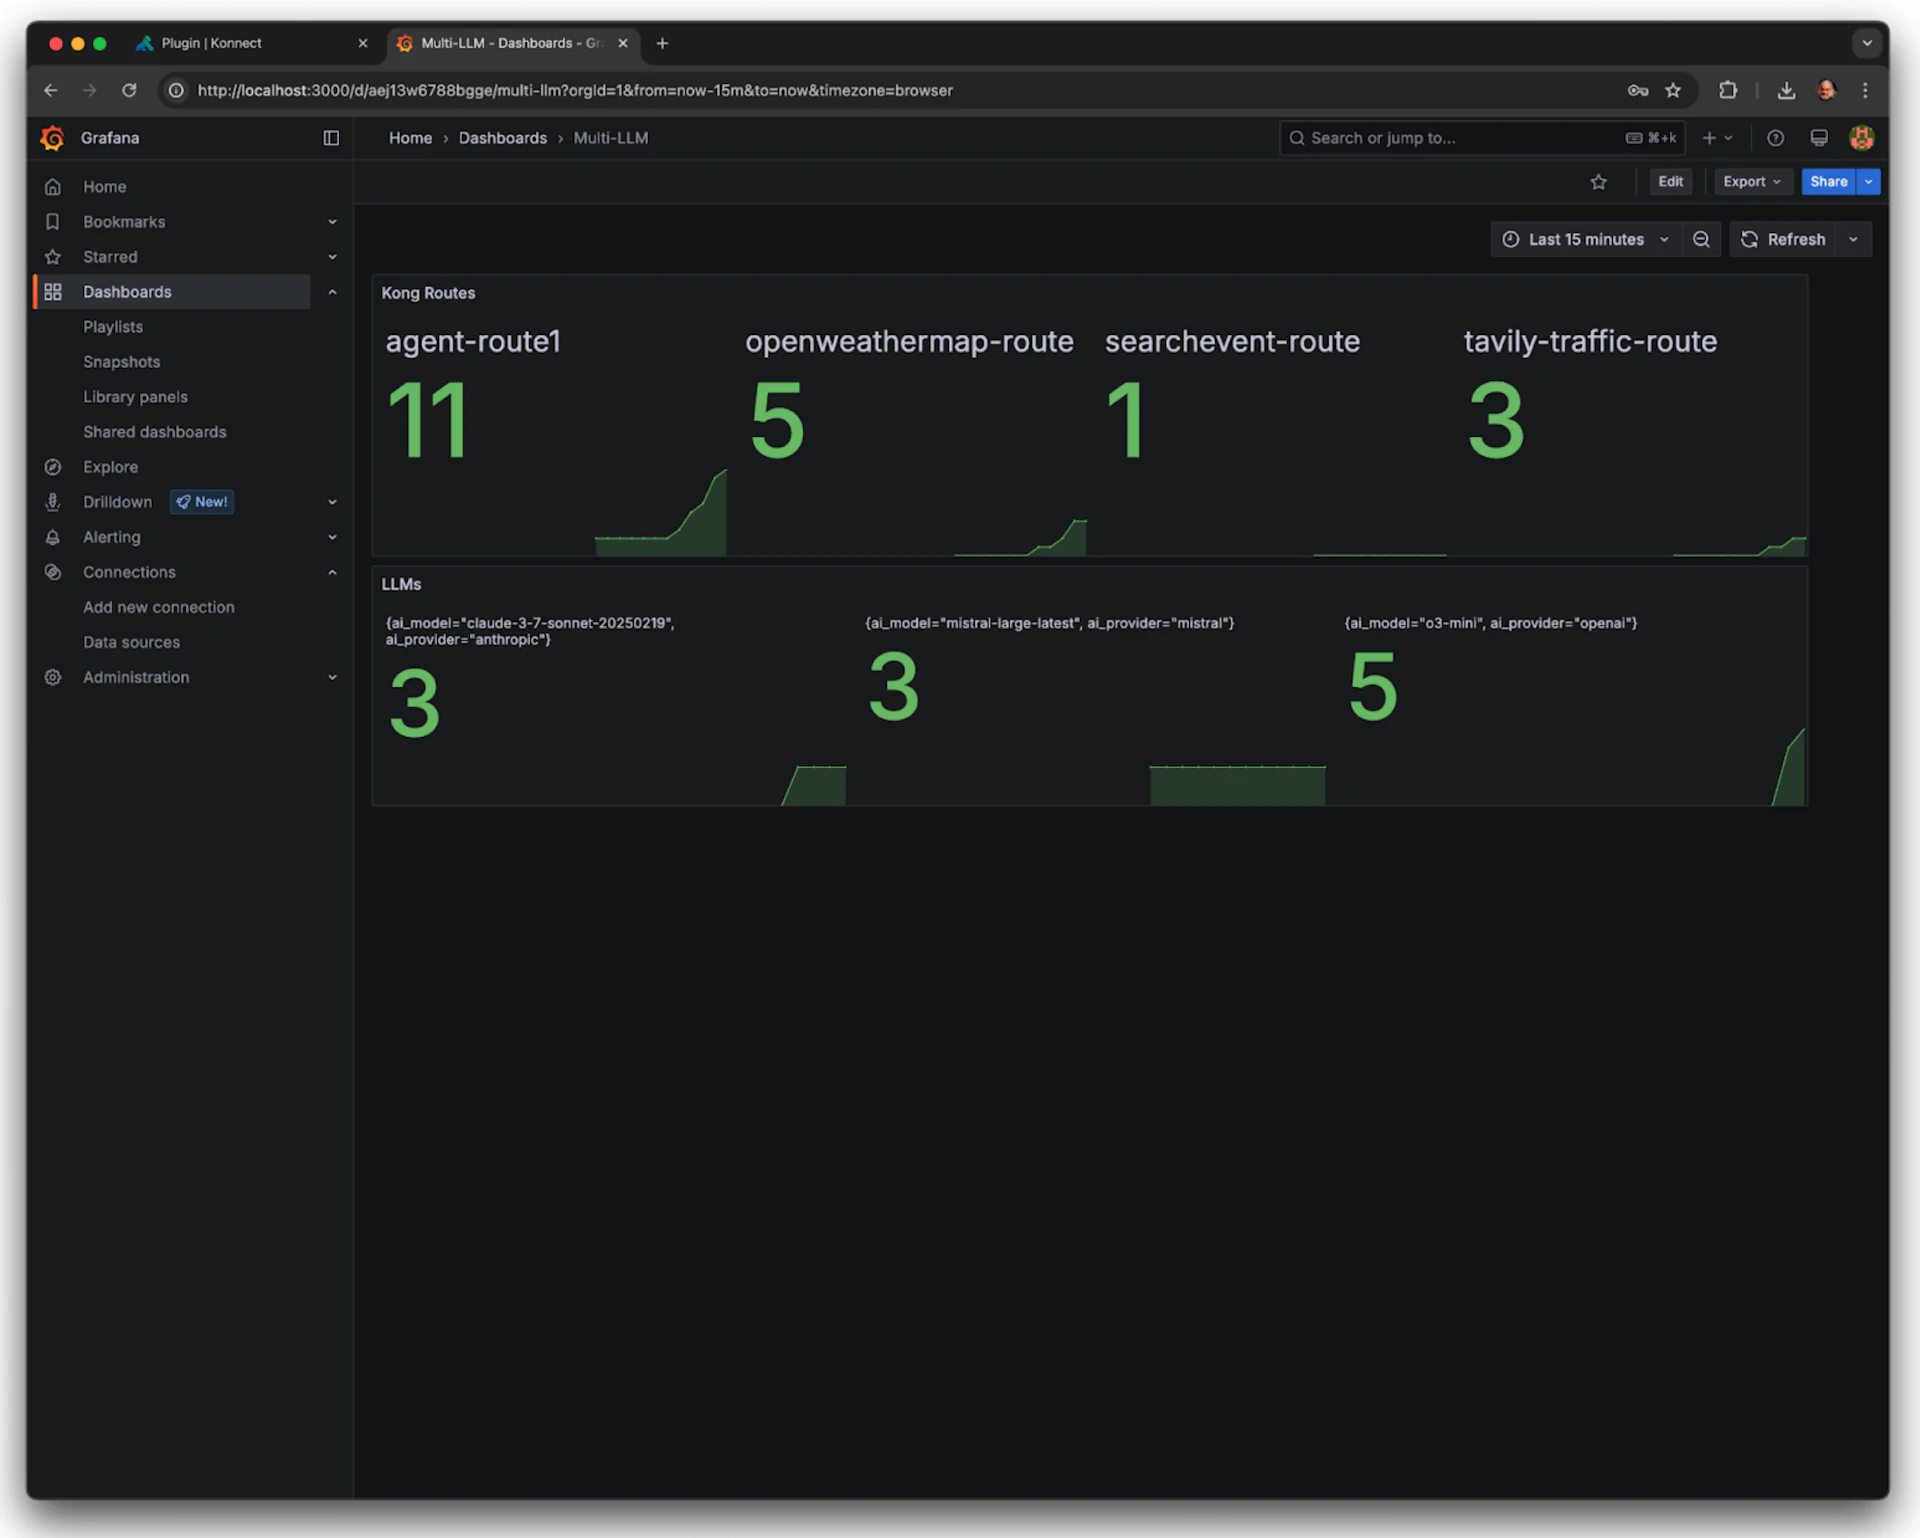The width and height of the screenshot is (1920, 1538).
Task: Click the Refresh dashboard button
Action: 1784,239
